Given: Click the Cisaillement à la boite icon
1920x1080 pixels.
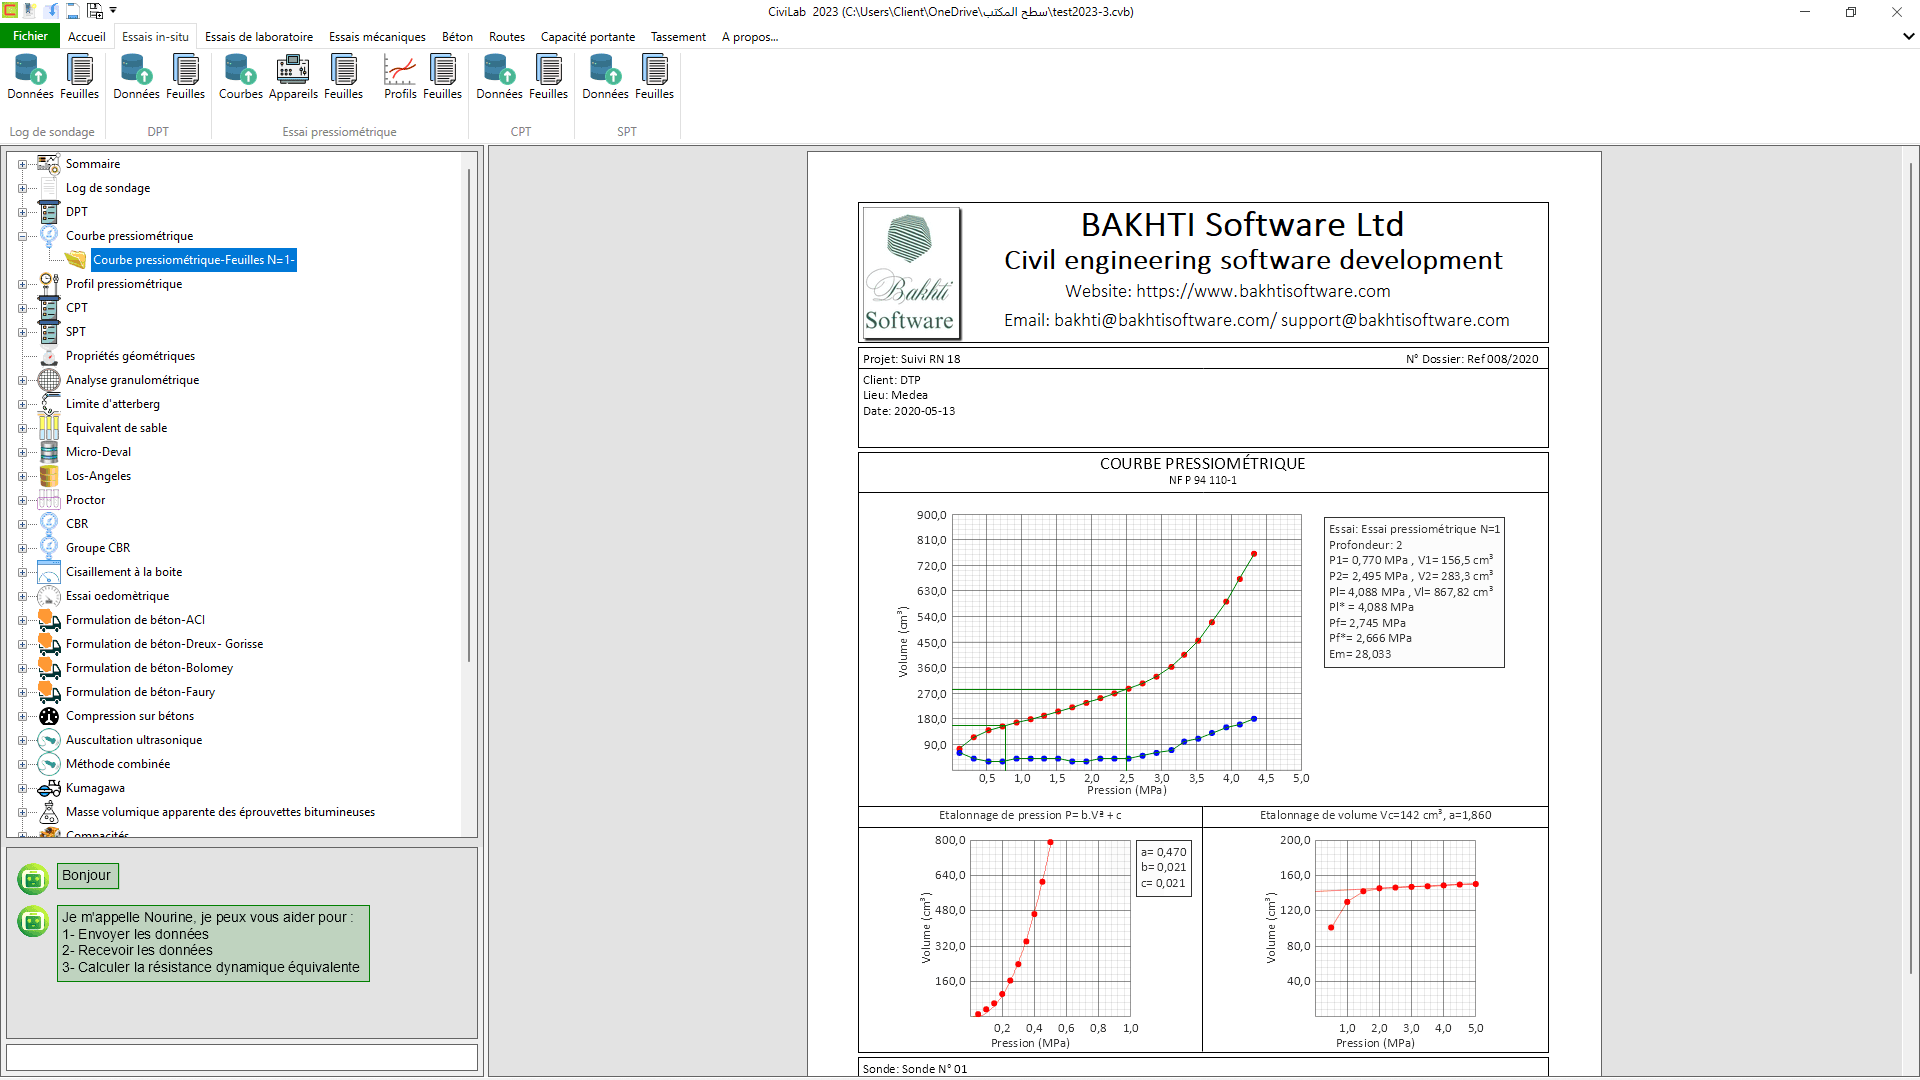Looking at the screenshot, I should coord(49,572).
